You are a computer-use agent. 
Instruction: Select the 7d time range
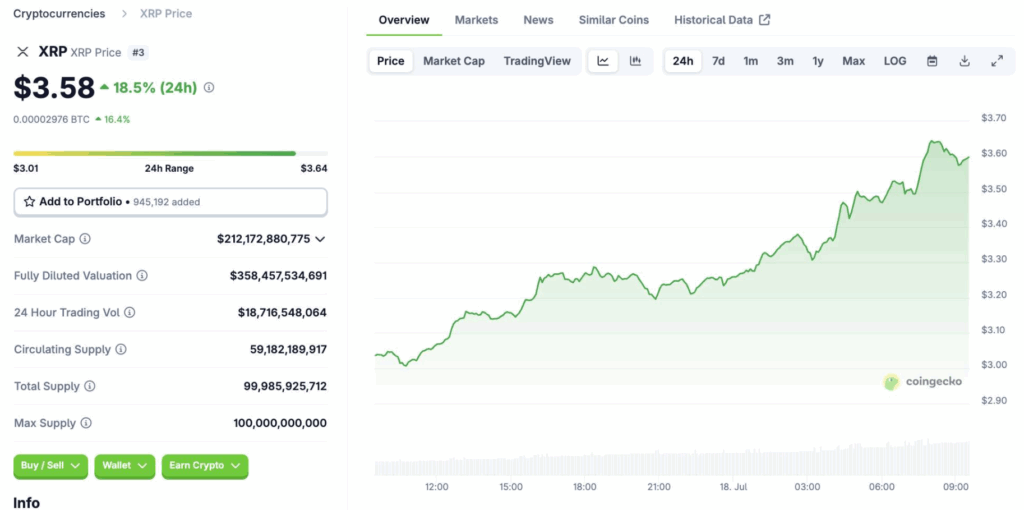[718, 61]
